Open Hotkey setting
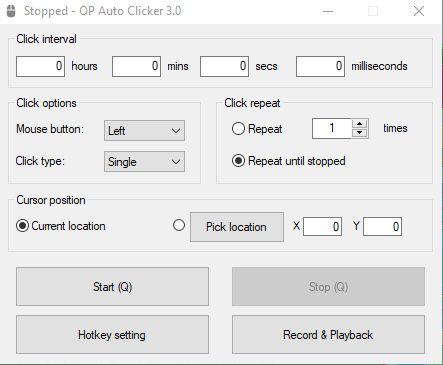Viewport: 443px width, 365px height. click(x=112, y=335)
